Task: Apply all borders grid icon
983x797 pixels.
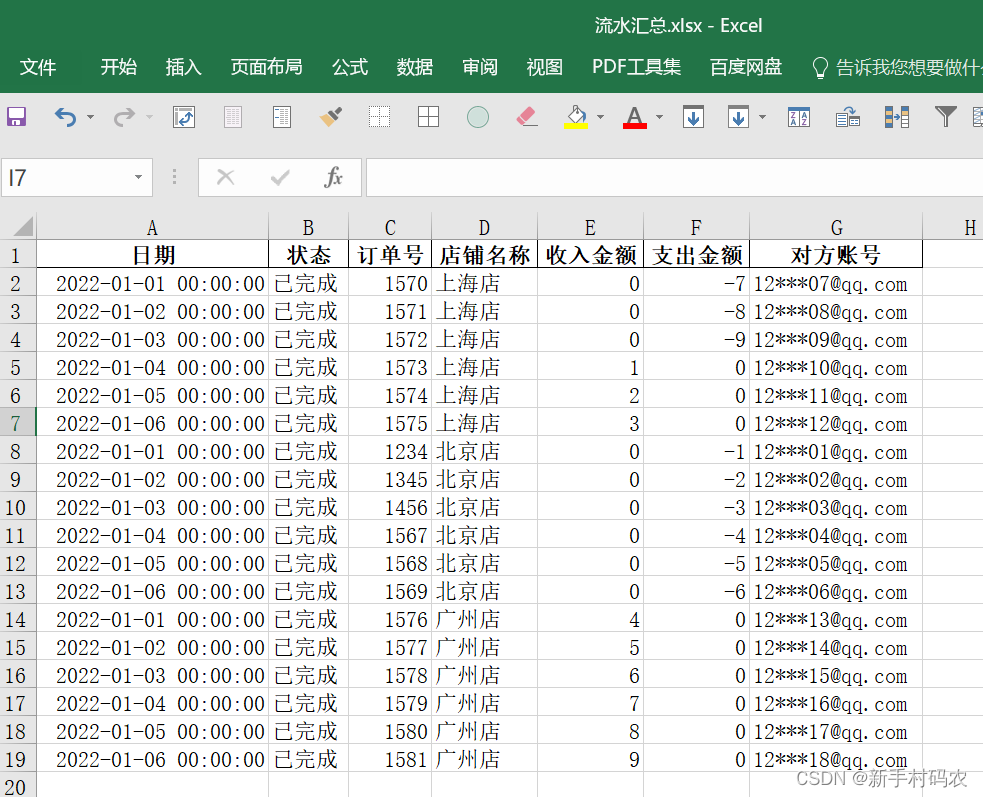Action: point(428,117)
